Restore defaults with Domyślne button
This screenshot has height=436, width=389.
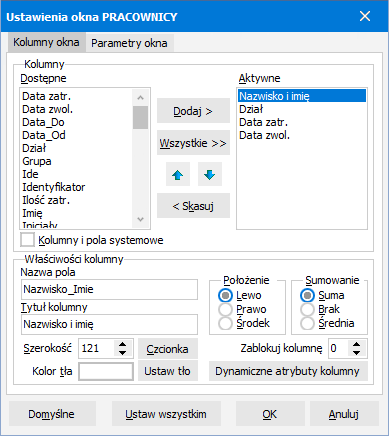(x=52, y=414)
